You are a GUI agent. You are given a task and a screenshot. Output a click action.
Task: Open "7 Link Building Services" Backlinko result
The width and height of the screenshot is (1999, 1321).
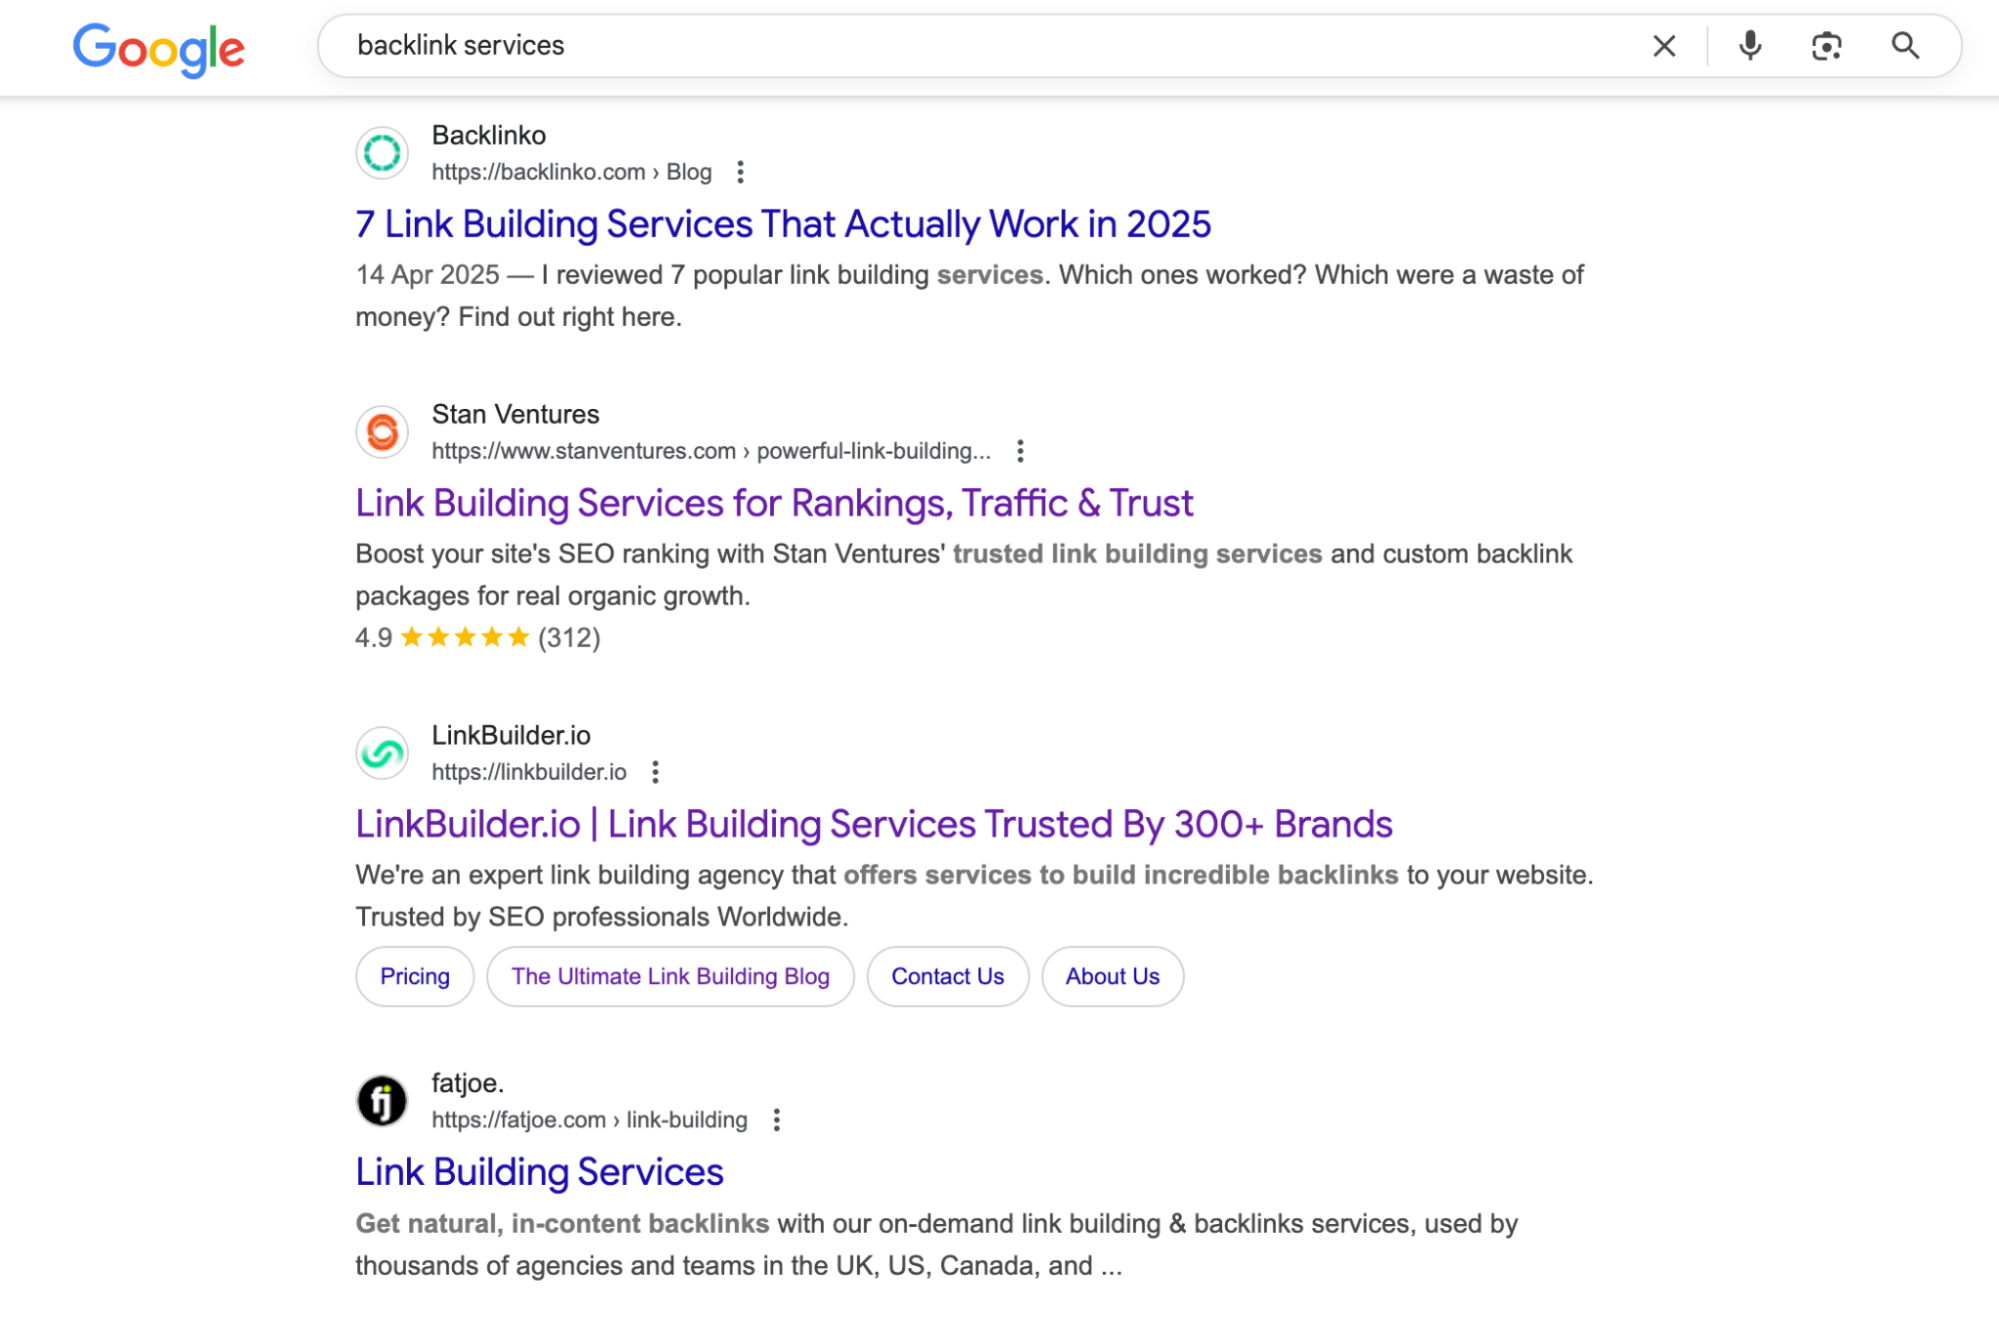click(x=783, y=224)
